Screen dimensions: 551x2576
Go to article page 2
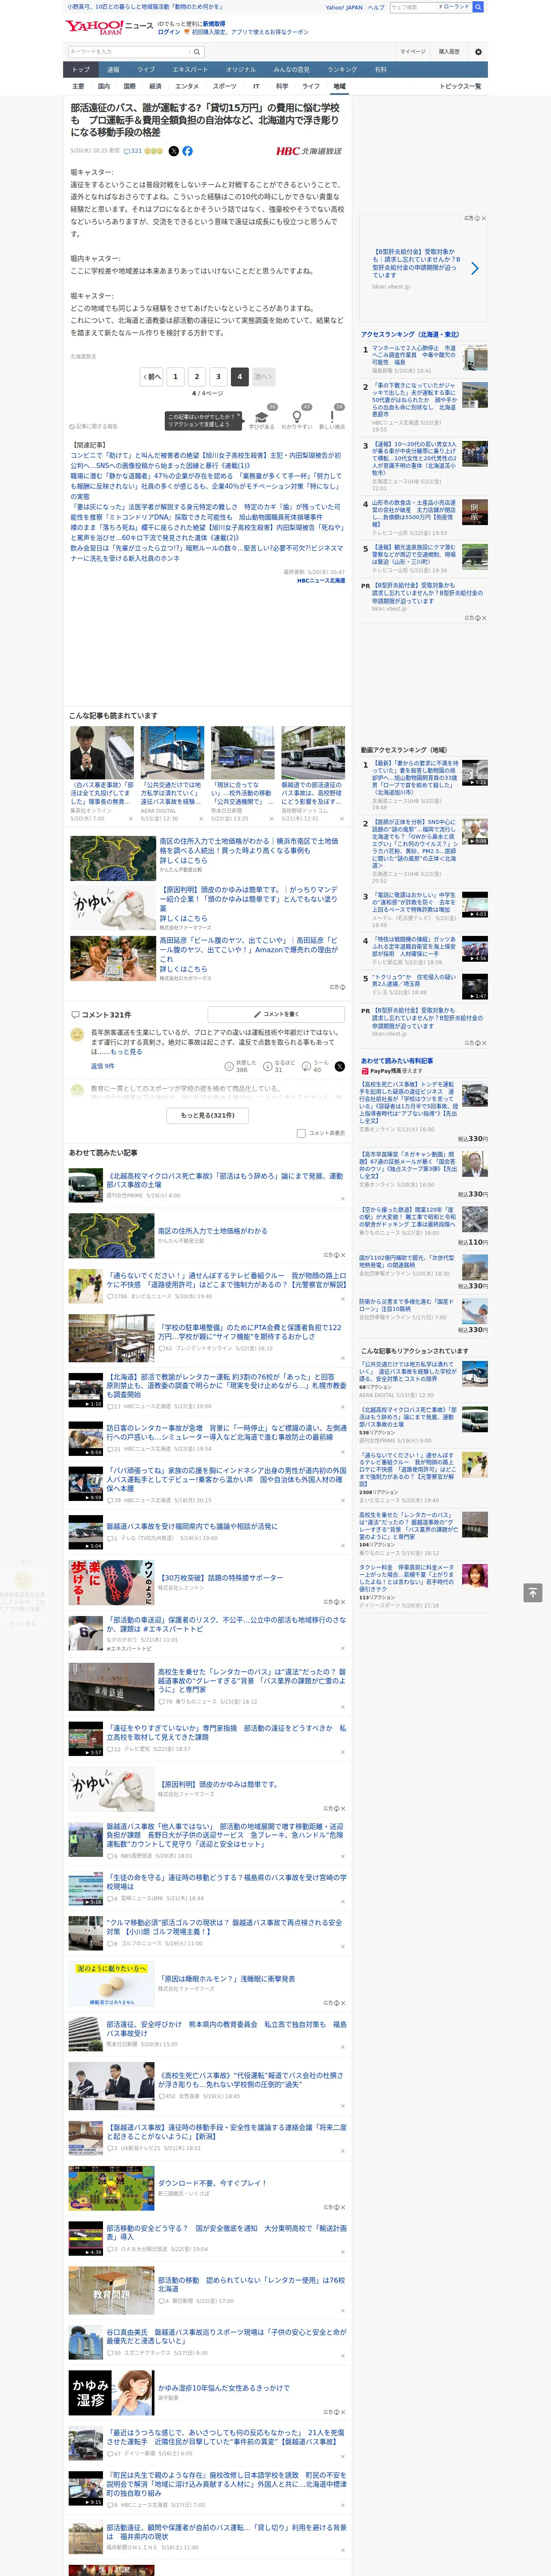197,376
